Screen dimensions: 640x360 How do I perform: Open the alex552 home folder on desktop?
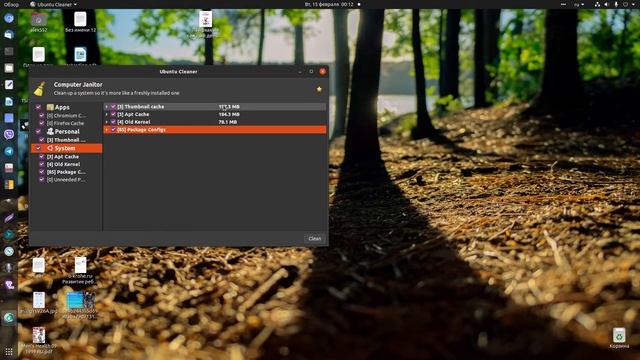(39, 19)
